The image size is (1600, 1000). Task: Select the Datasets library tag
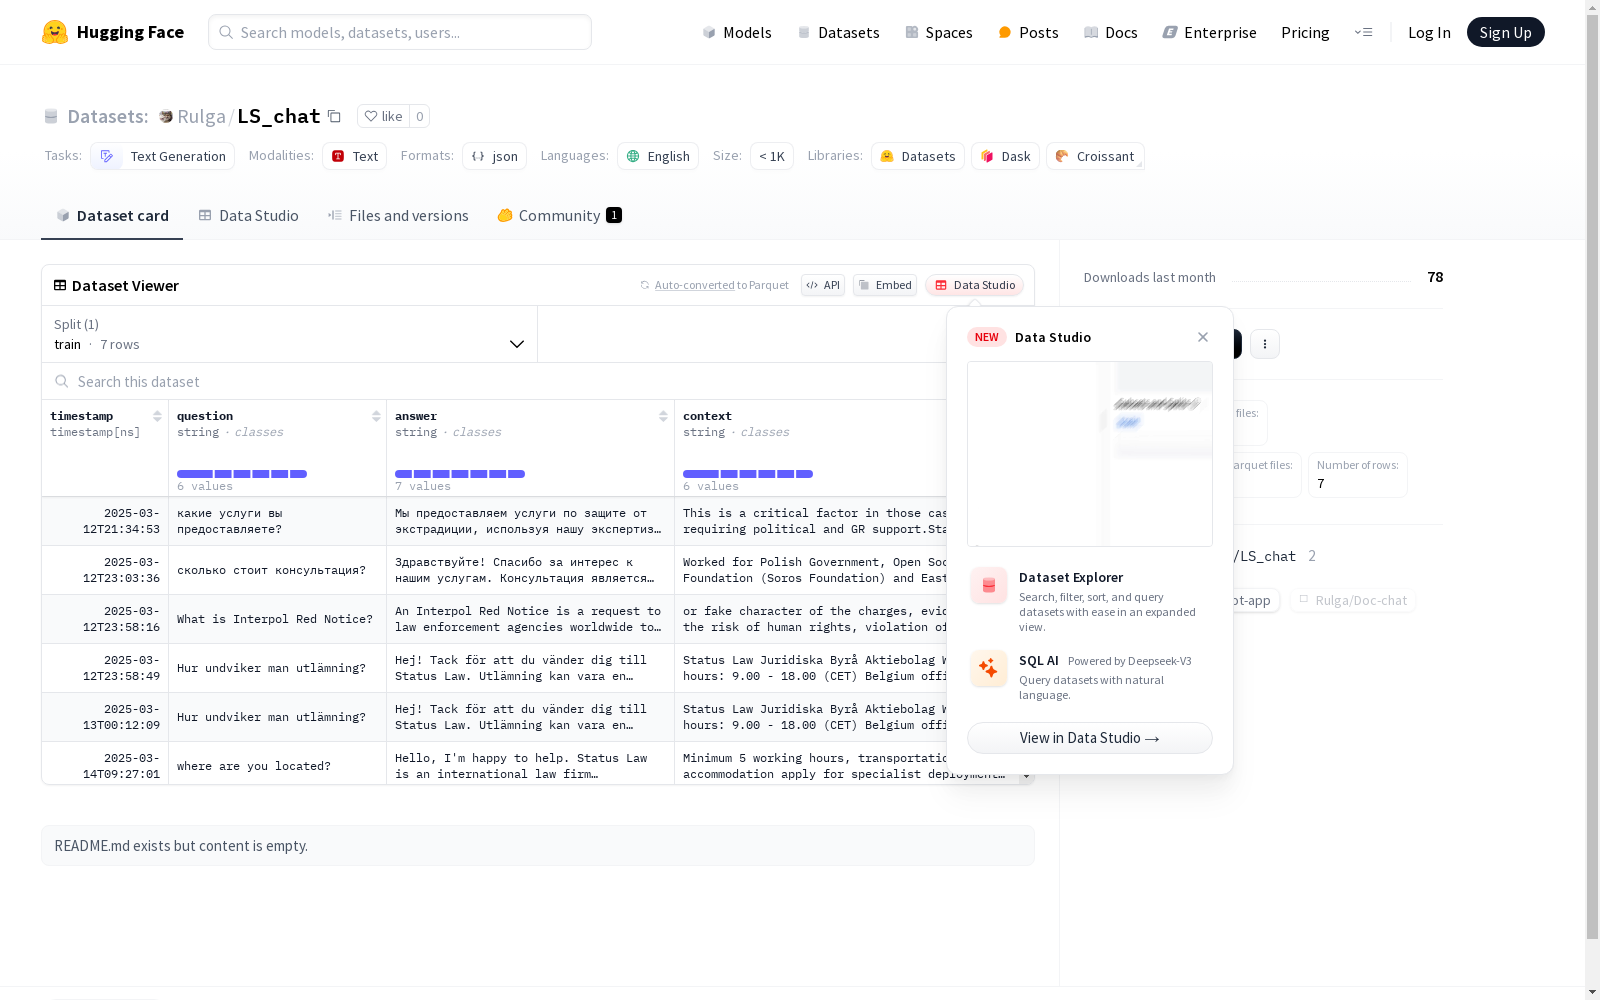tap(918, 156)
